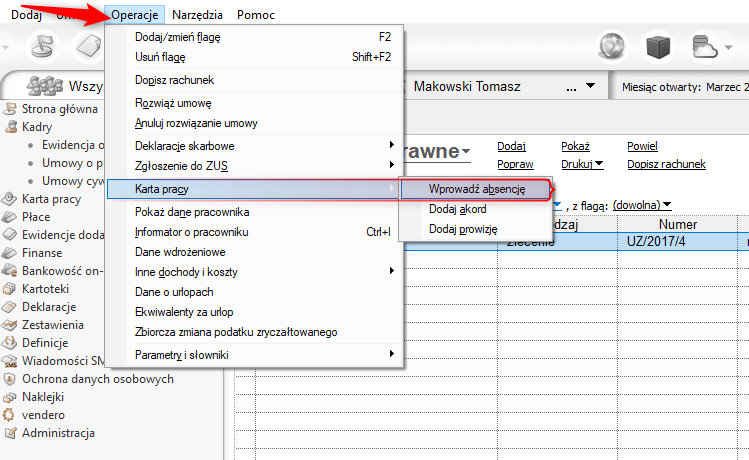The height and width of the screenshot is (460, 749).
Task: Click the Dodaj link above table
Action: (511, 146)
